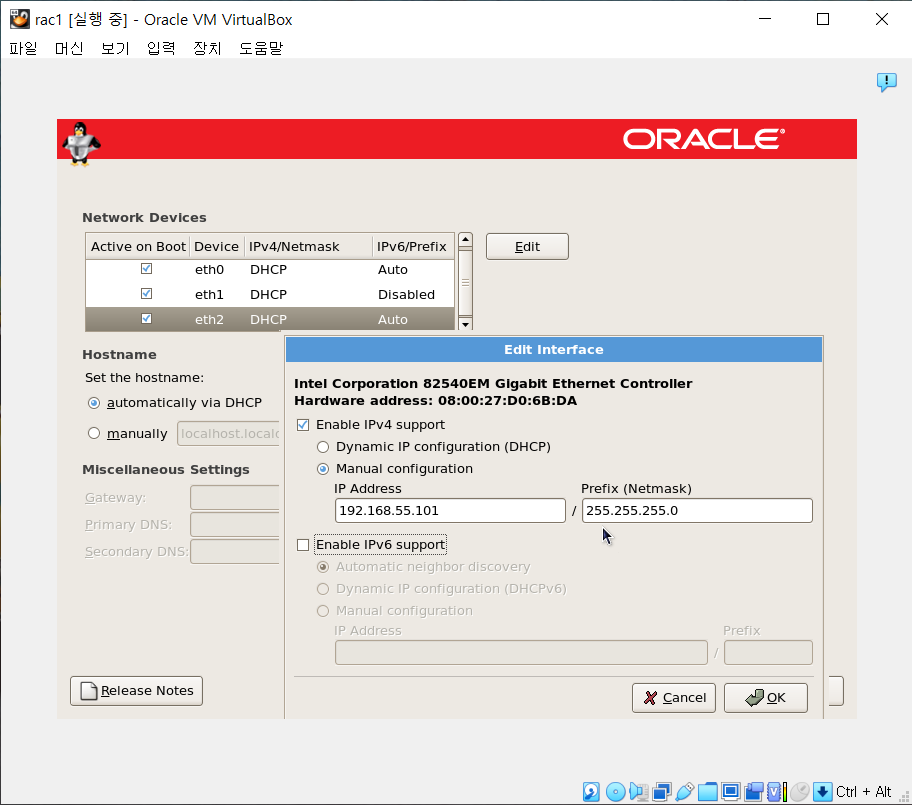912x805 pixels.
Task: Click the Edit network device button
Action: coord(527,247)
